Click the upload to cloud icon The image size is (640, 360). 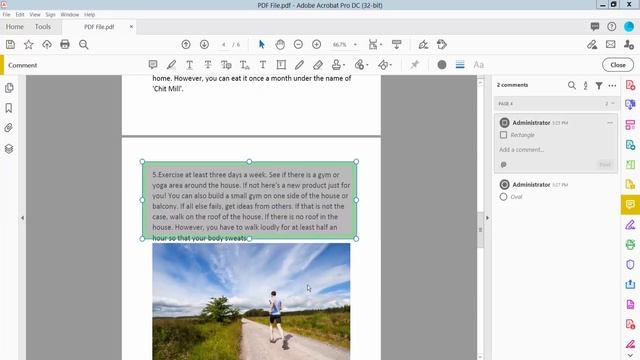pos(47,44)
